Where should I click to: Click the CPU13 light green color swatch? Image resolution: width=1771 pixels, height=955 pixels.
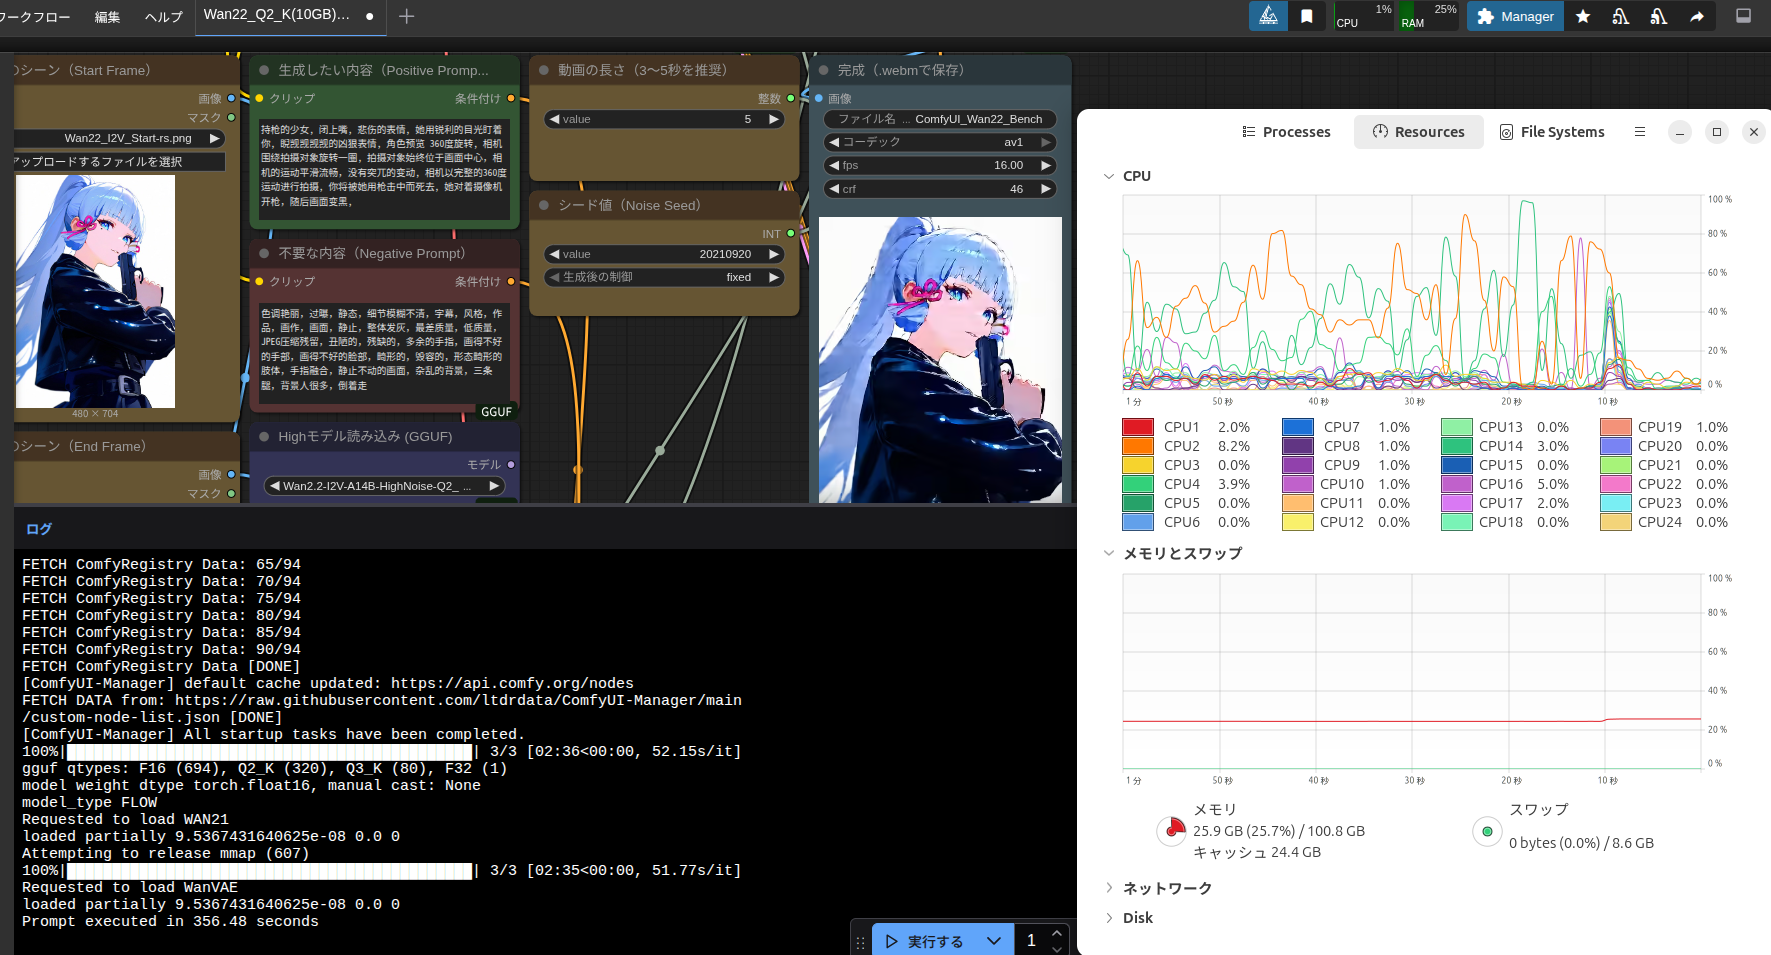click(1457, 427)
